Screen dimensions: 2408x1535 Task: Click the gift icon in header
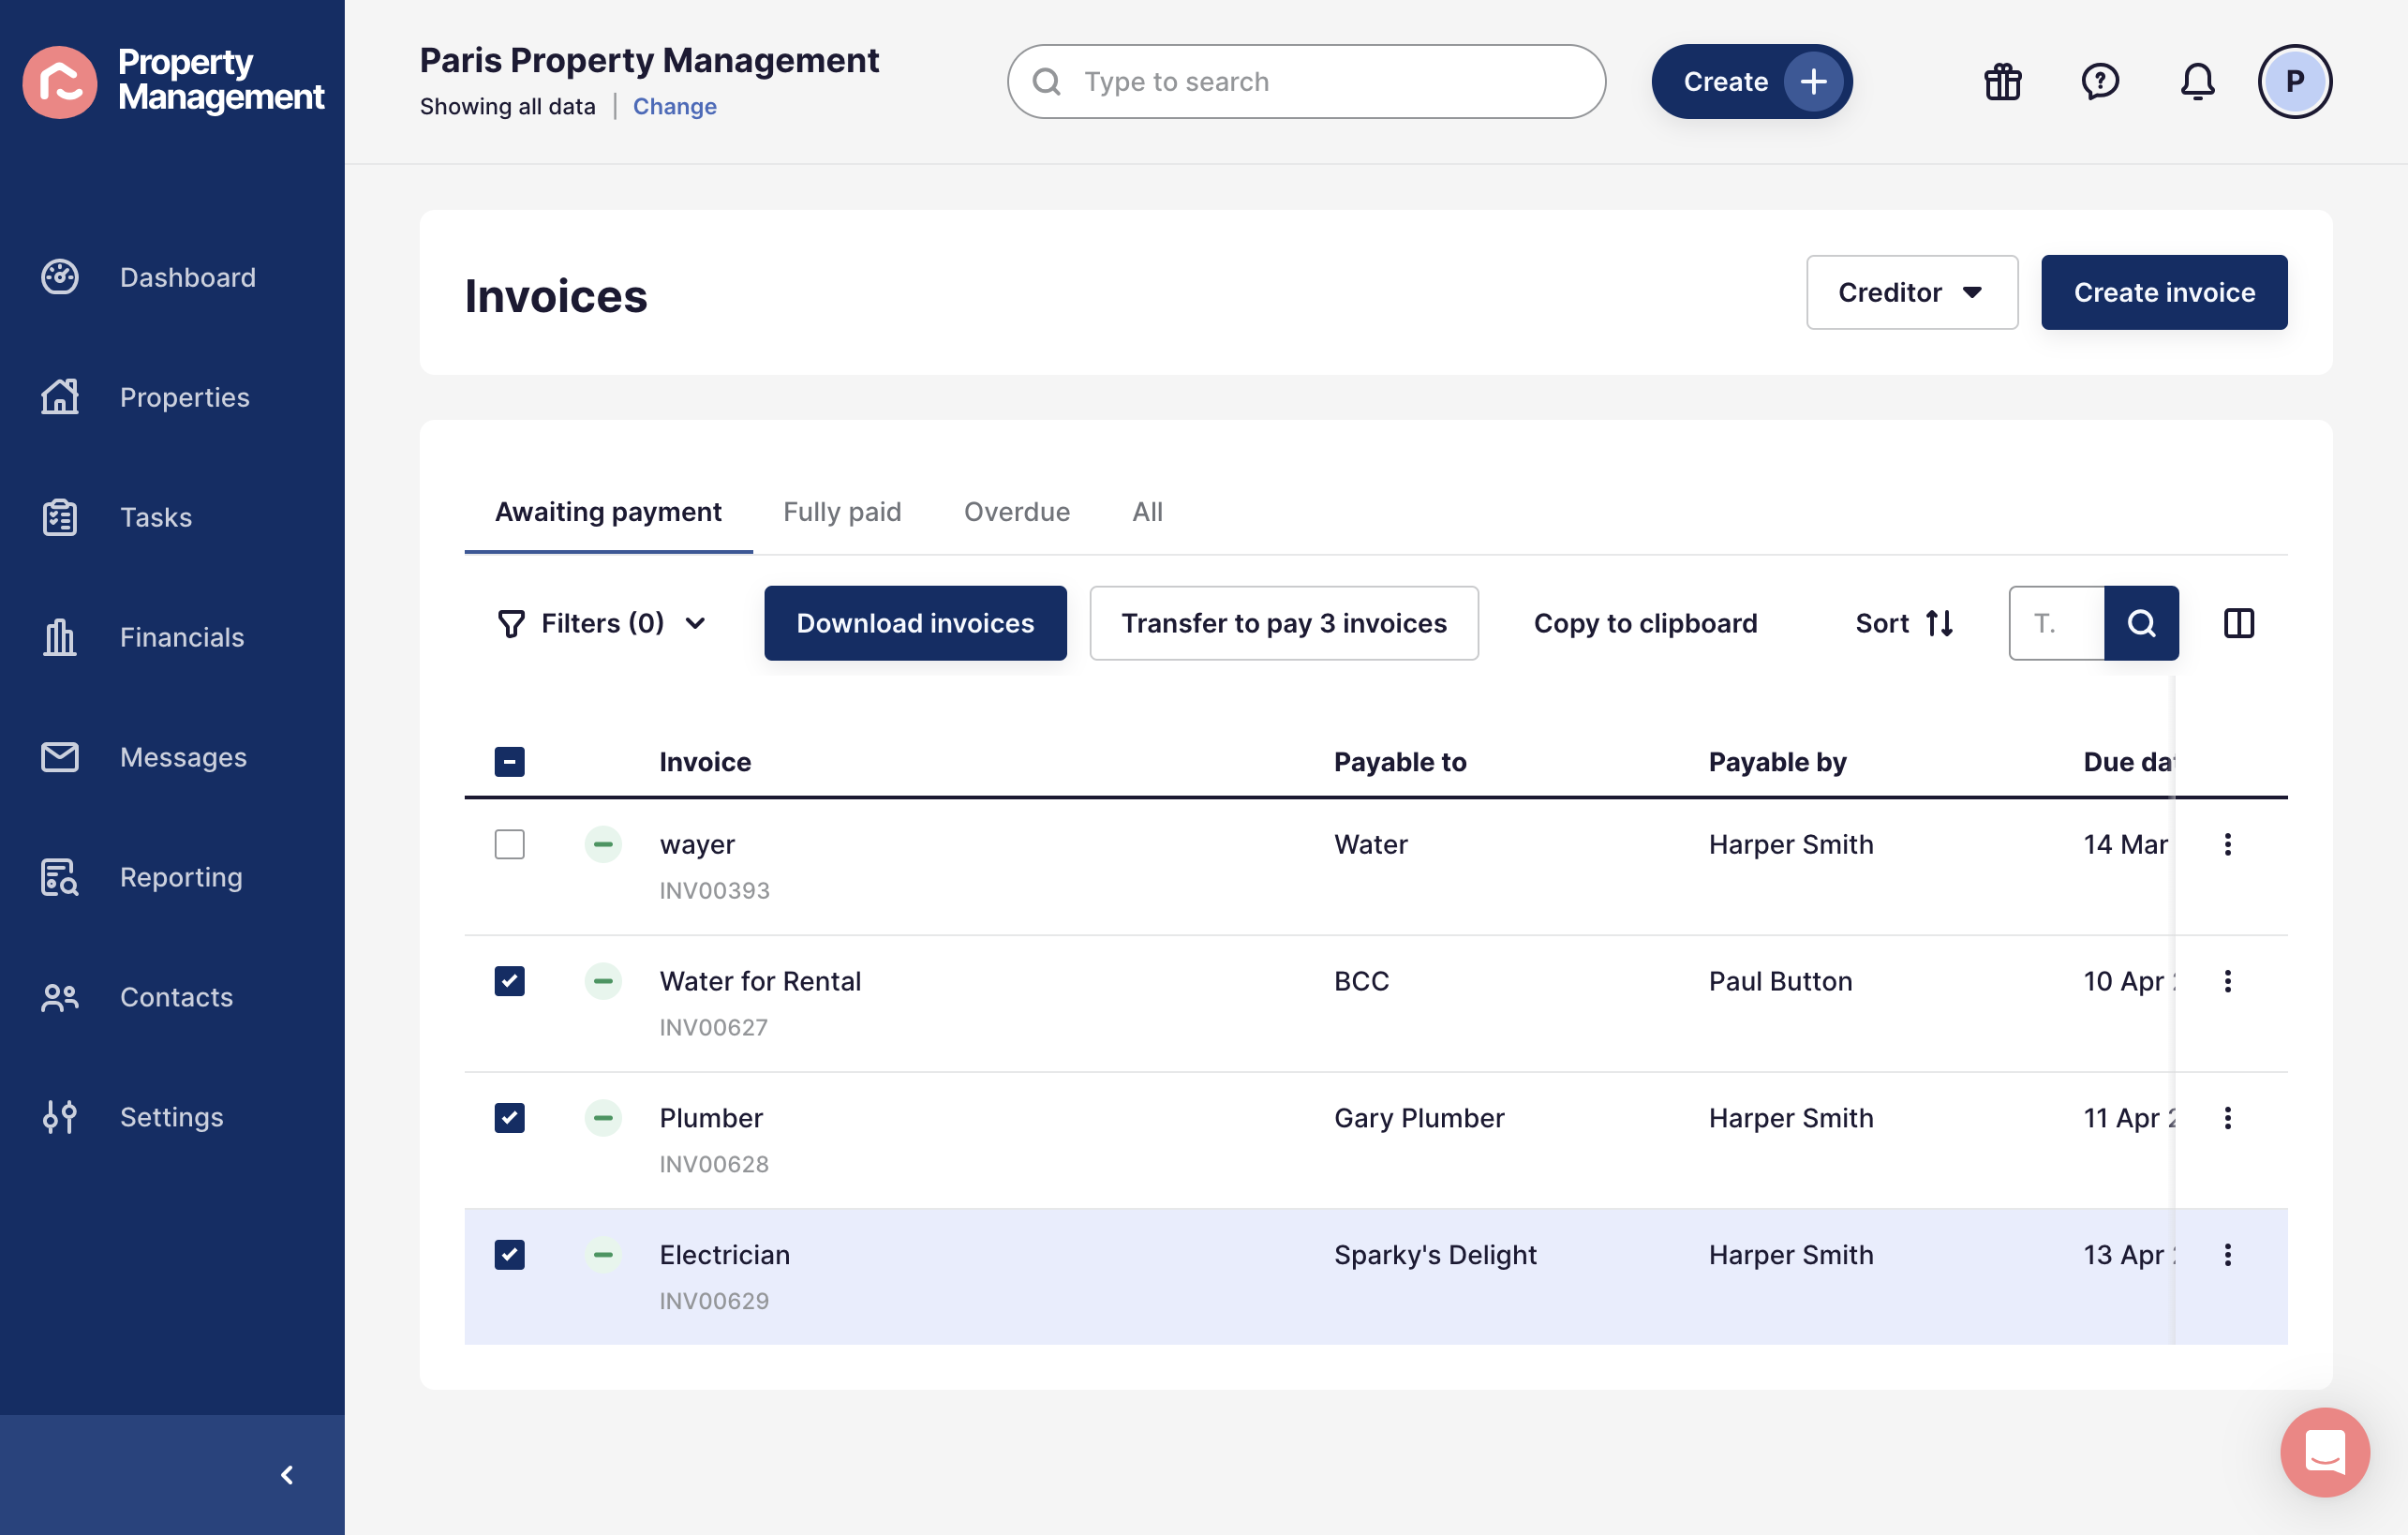pos(2003,82)
